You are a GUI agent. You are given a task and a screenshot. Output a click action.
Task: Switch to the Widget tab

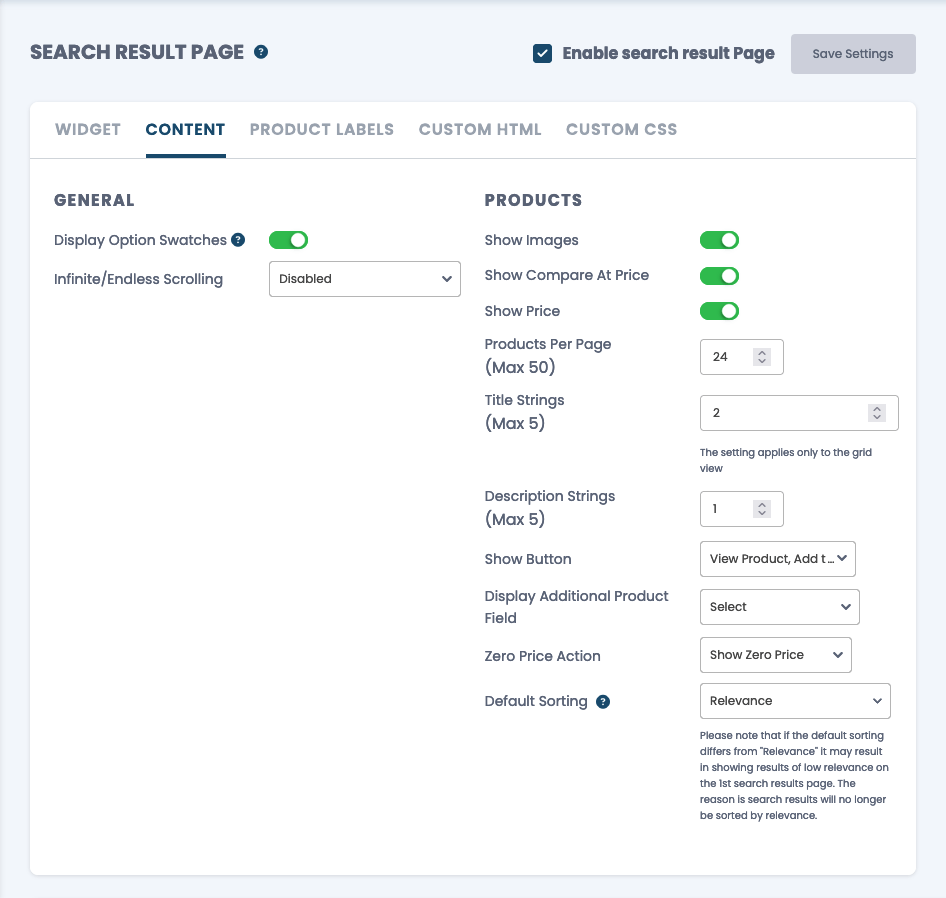(x=88, y=130)
